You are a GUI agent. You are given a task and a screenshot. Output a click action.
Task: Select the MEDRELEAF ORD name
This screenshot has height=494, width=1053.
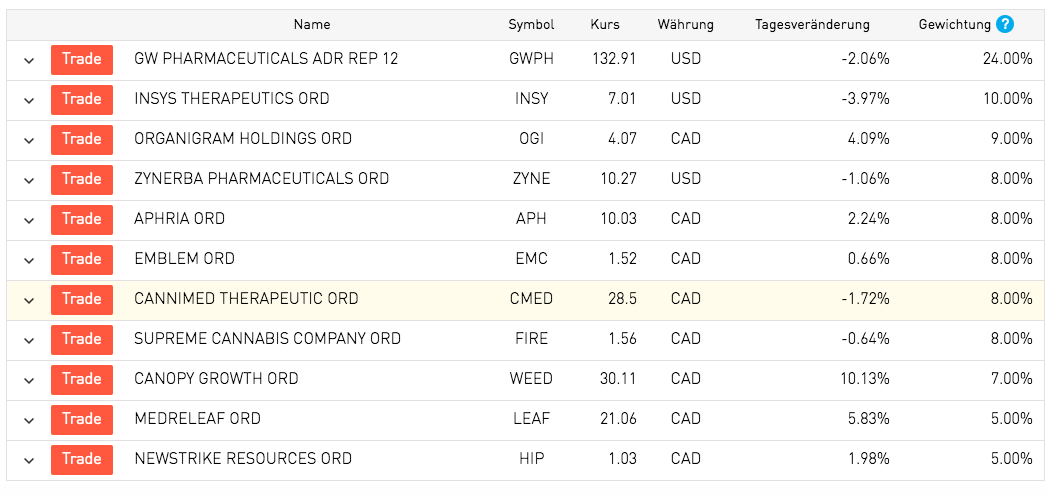(x=197, y=419)
